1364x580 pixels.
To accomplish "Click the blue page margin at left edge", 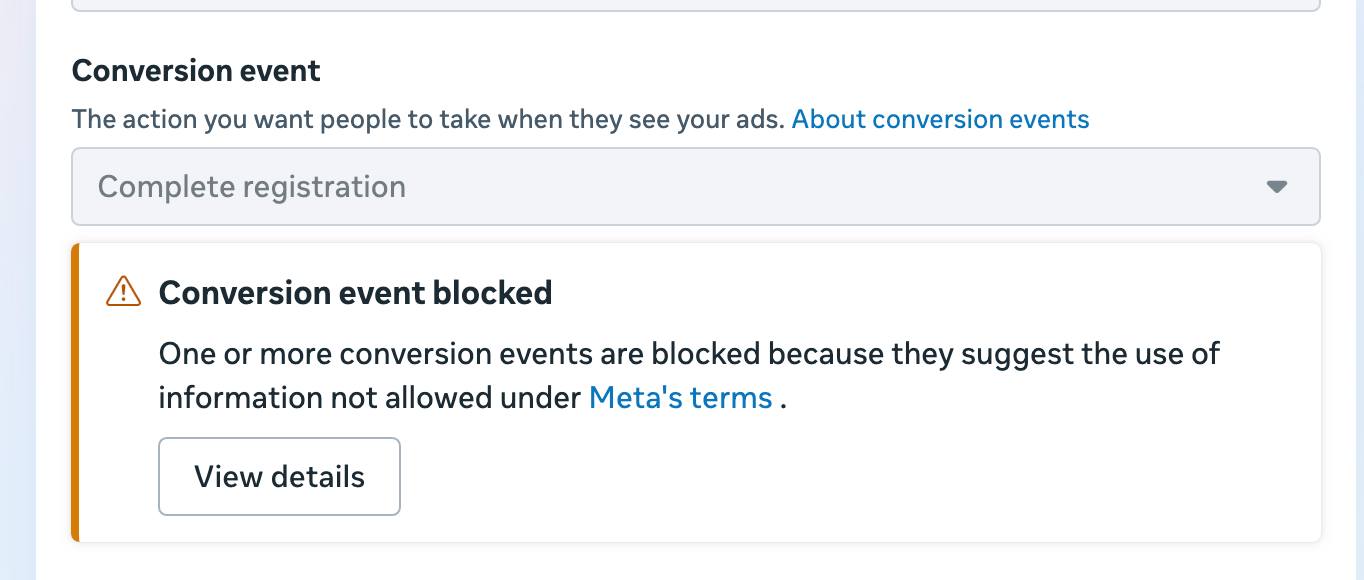I will click(x=17, y=300).
